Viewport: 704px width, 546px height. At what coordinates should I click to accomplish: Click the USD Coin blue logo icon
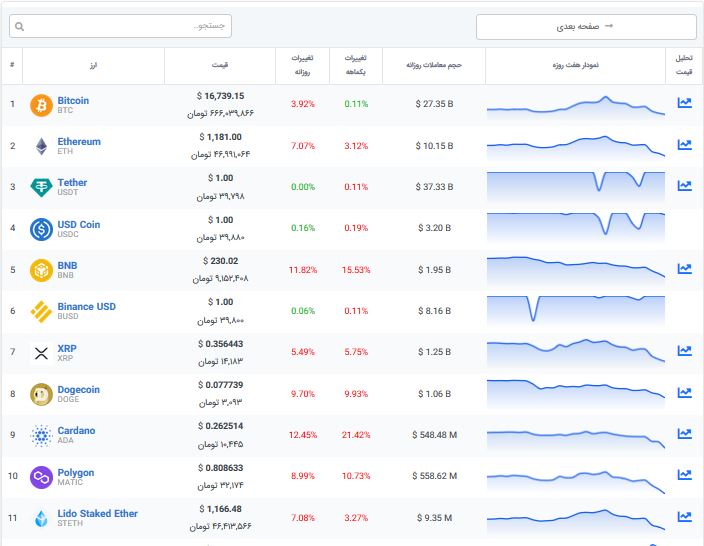pos(41,229)
